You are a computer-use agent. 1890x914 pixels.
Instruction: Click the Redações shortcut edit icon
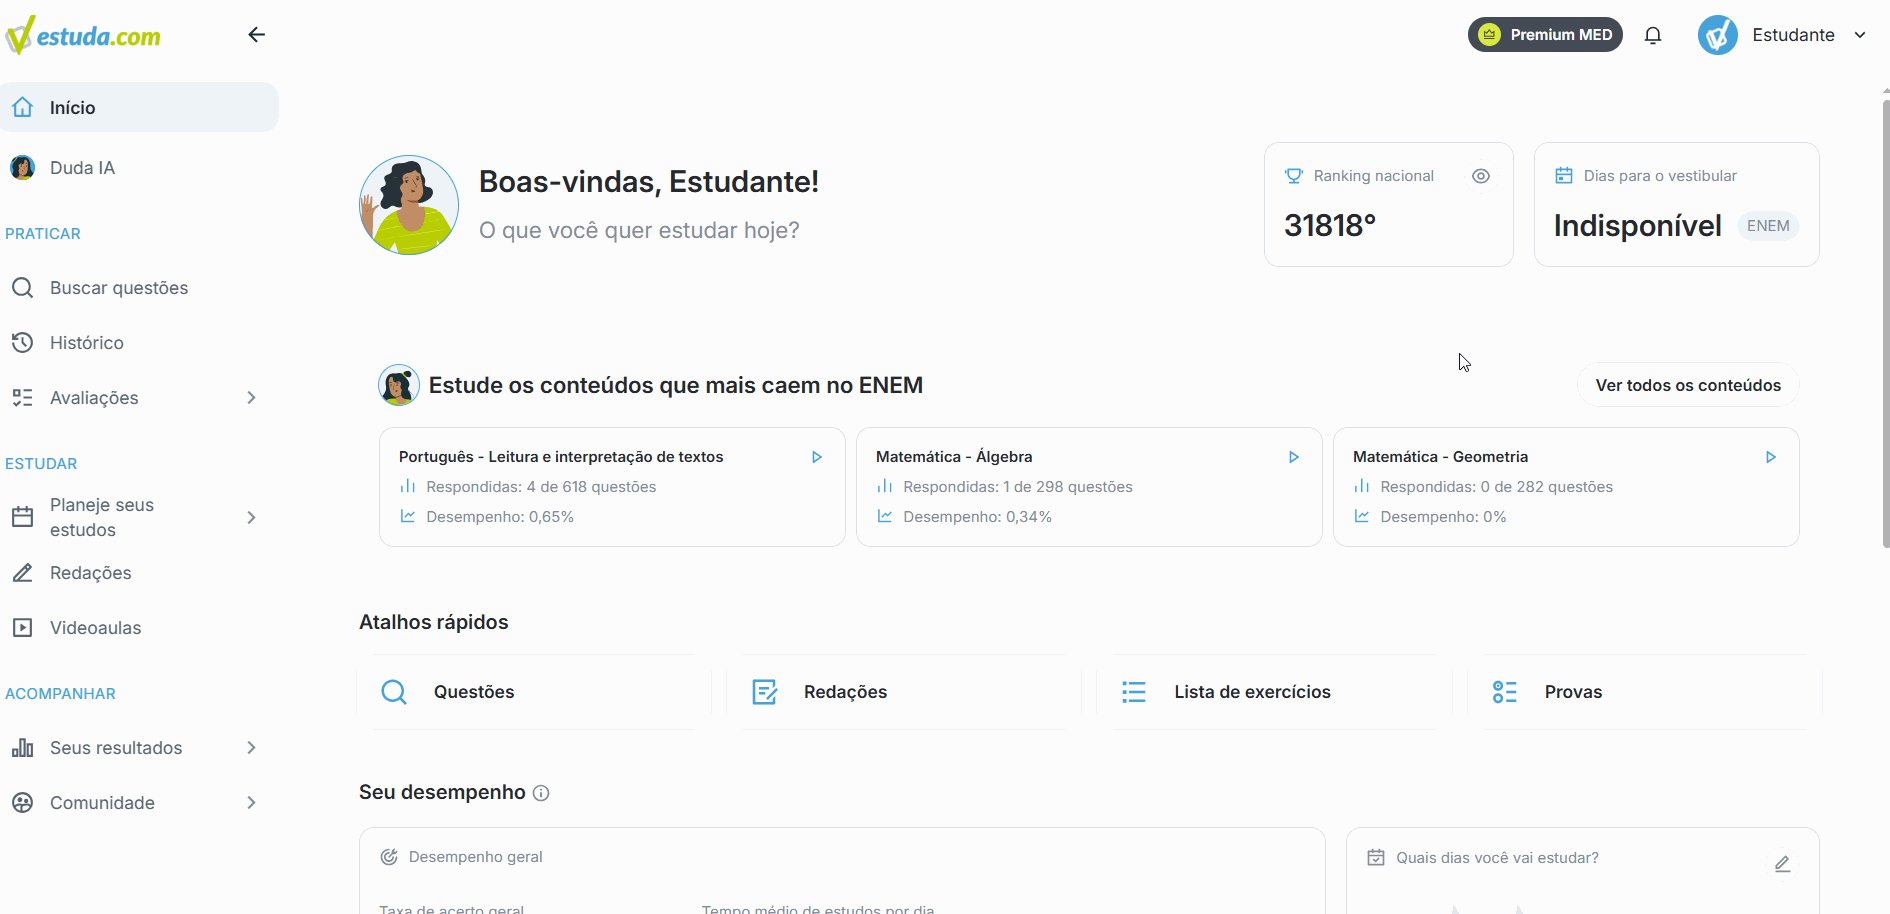point(765,692)
